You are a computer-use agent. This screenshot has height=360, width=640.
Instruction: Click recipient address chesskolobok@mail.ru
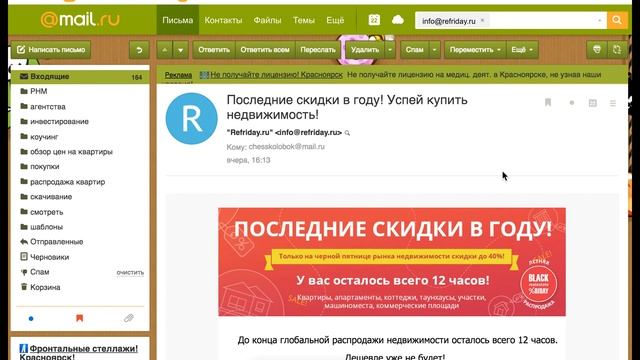(287, 147)
